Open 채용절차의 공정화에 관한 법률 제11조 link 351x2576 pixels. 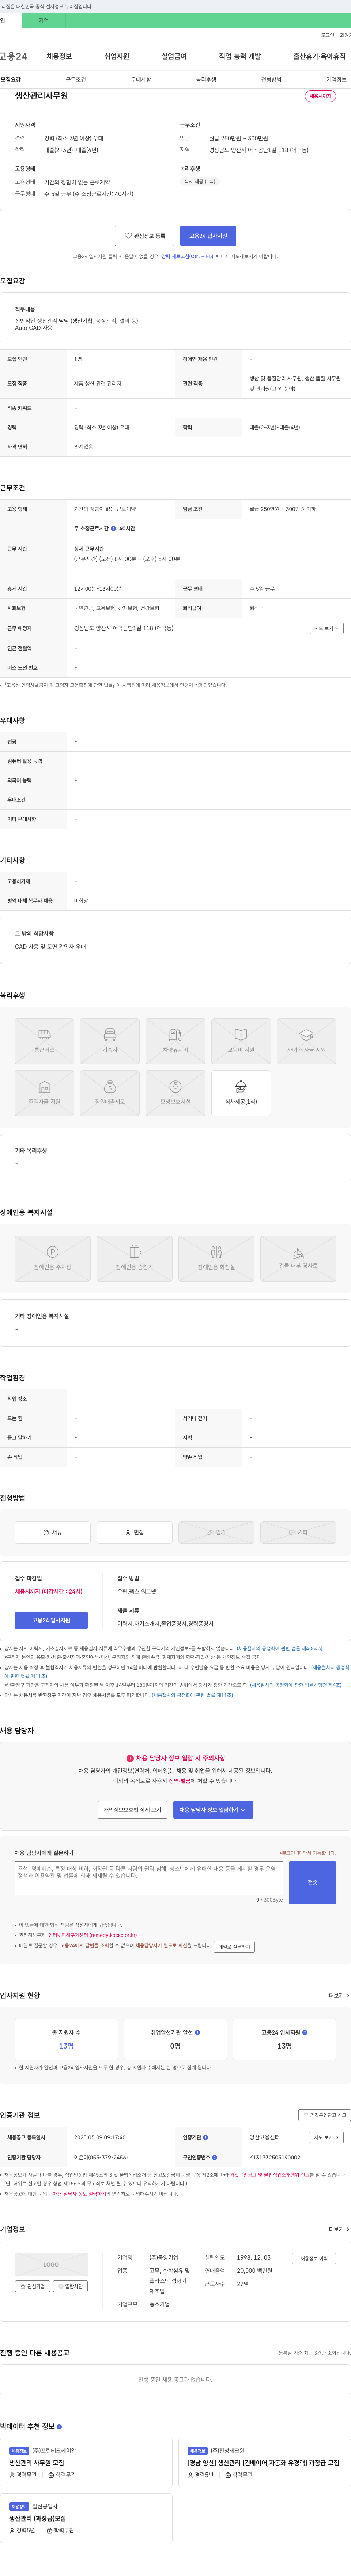click(x=192, y=1695)
